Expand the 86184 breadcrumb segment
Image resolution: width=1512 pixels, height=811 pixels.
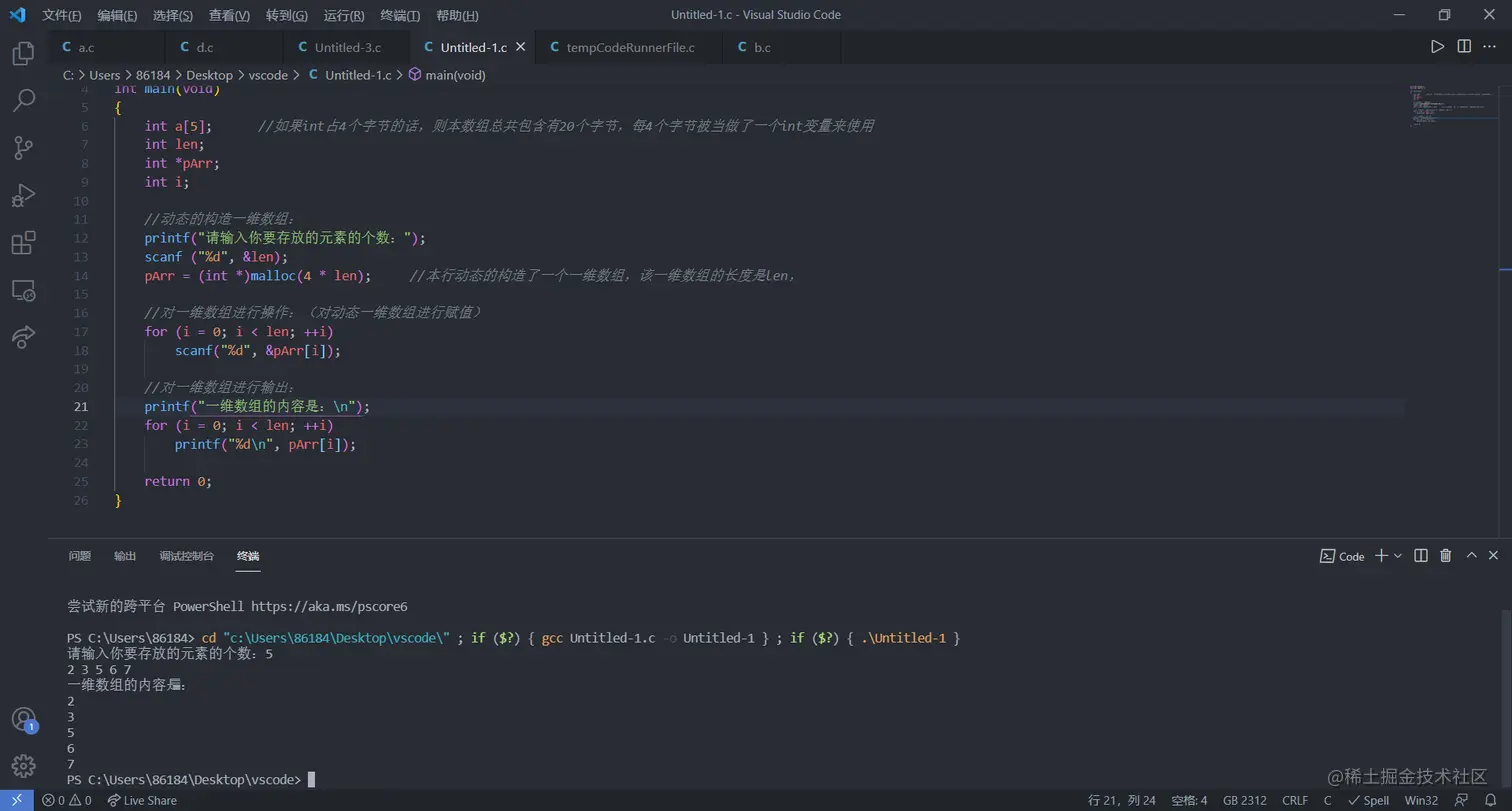154,75
